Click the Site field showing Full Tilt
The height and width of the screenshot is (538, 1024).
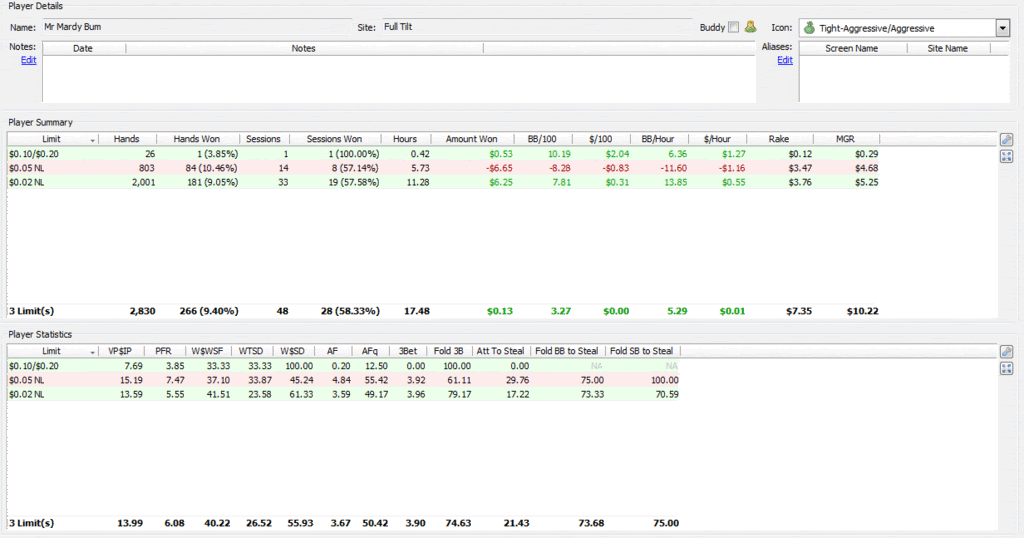click(535, 27)
